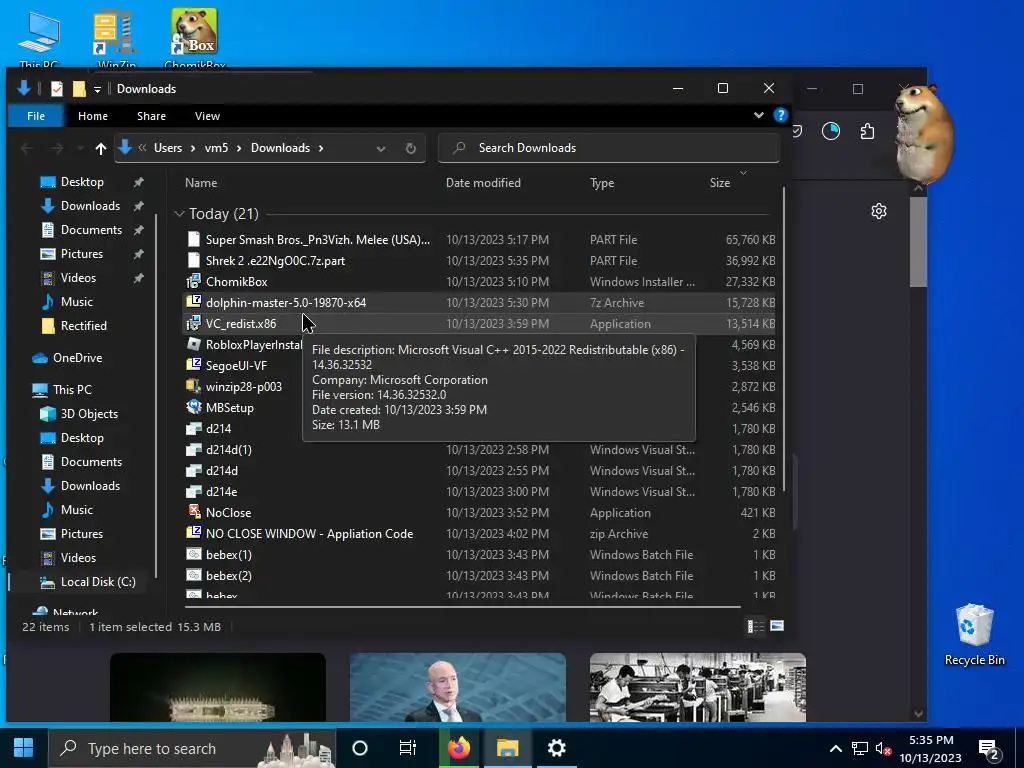The height and width of the screenshot is (768, 1024).
Task: Open settings gear in the background window
Action: (878, 211)
